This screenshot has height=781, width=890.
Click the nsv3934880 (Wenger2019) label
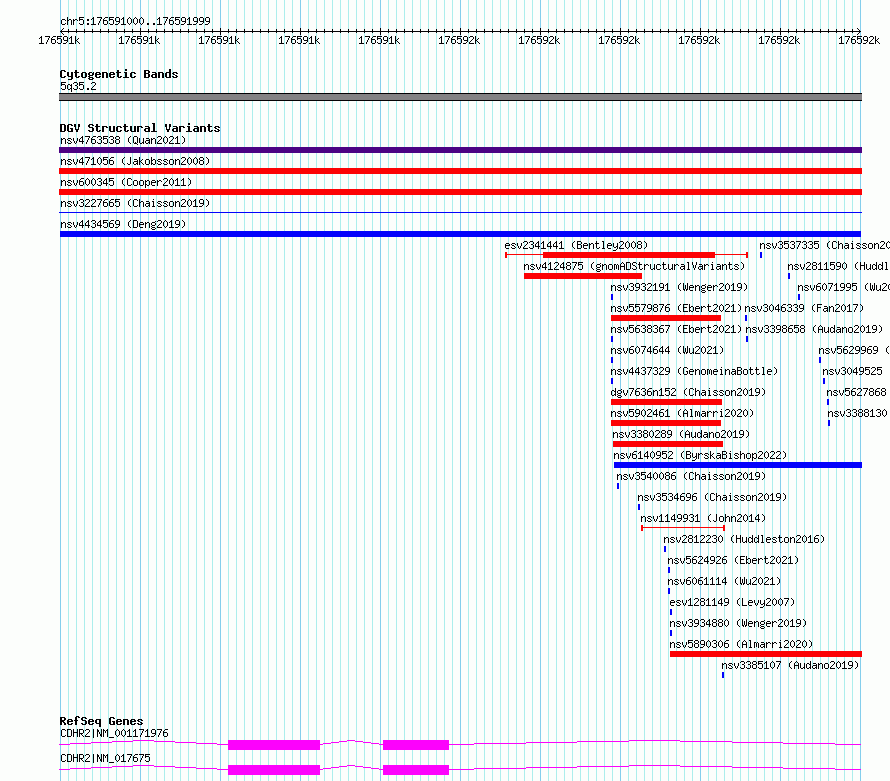(x=738, y=623)
